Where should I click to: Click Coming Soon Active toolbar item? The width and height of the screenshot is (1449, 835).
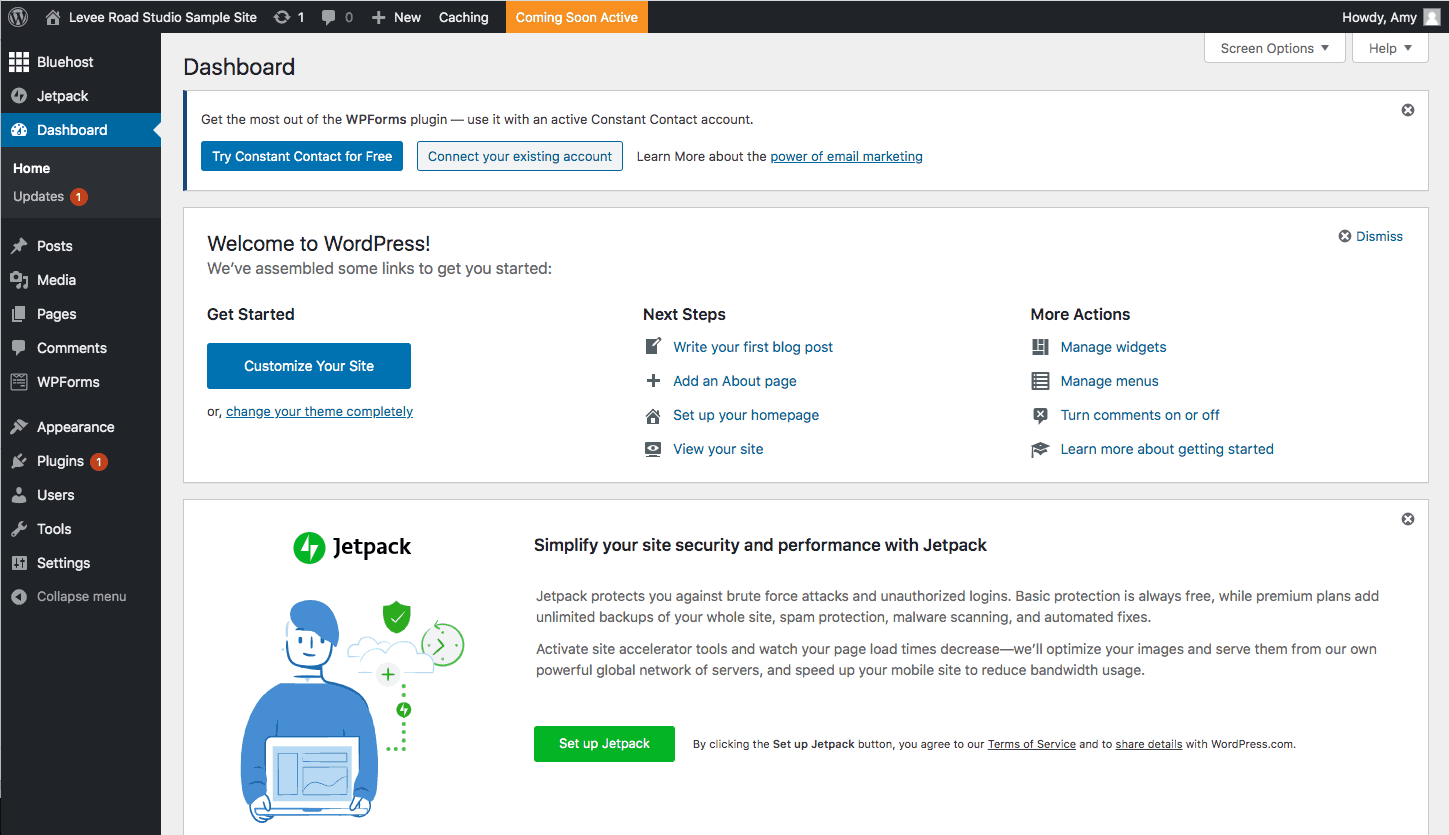577,17
